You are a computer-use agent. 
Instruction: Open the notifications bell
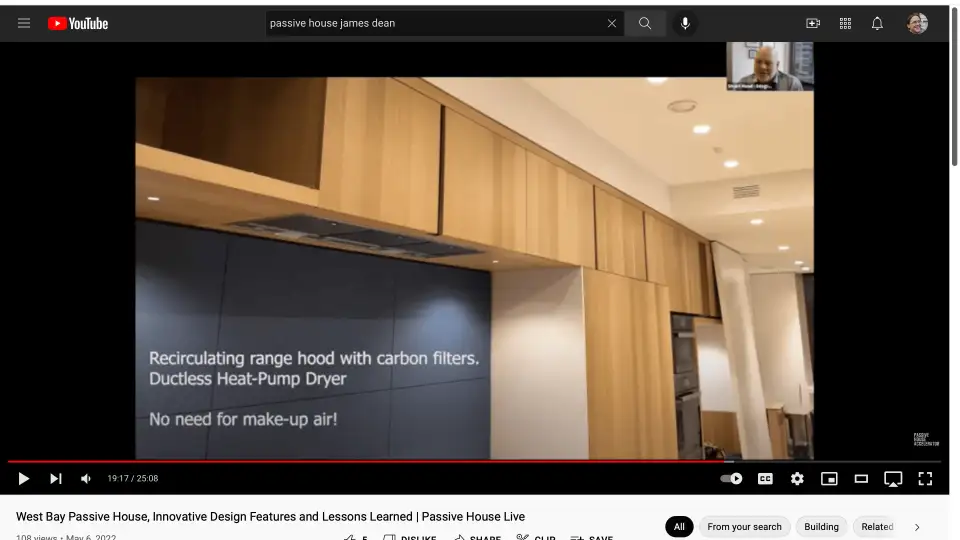[x=877, y=23]
